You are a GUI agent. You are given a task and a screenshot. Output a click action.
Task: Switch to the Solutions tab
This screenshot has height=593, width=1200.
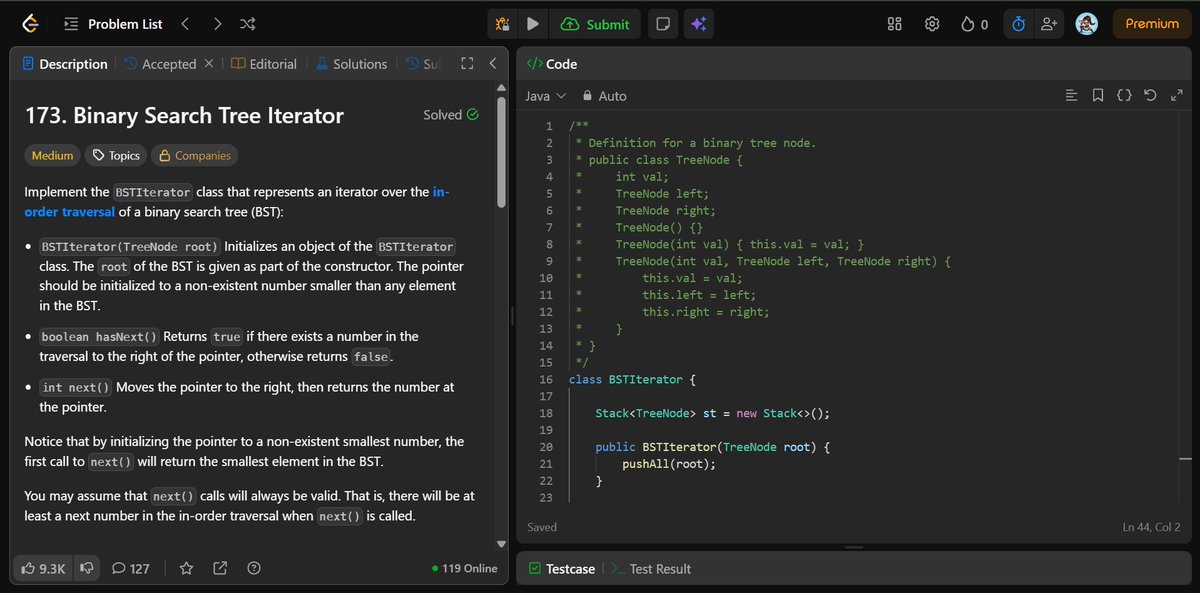tap(351, 64)
